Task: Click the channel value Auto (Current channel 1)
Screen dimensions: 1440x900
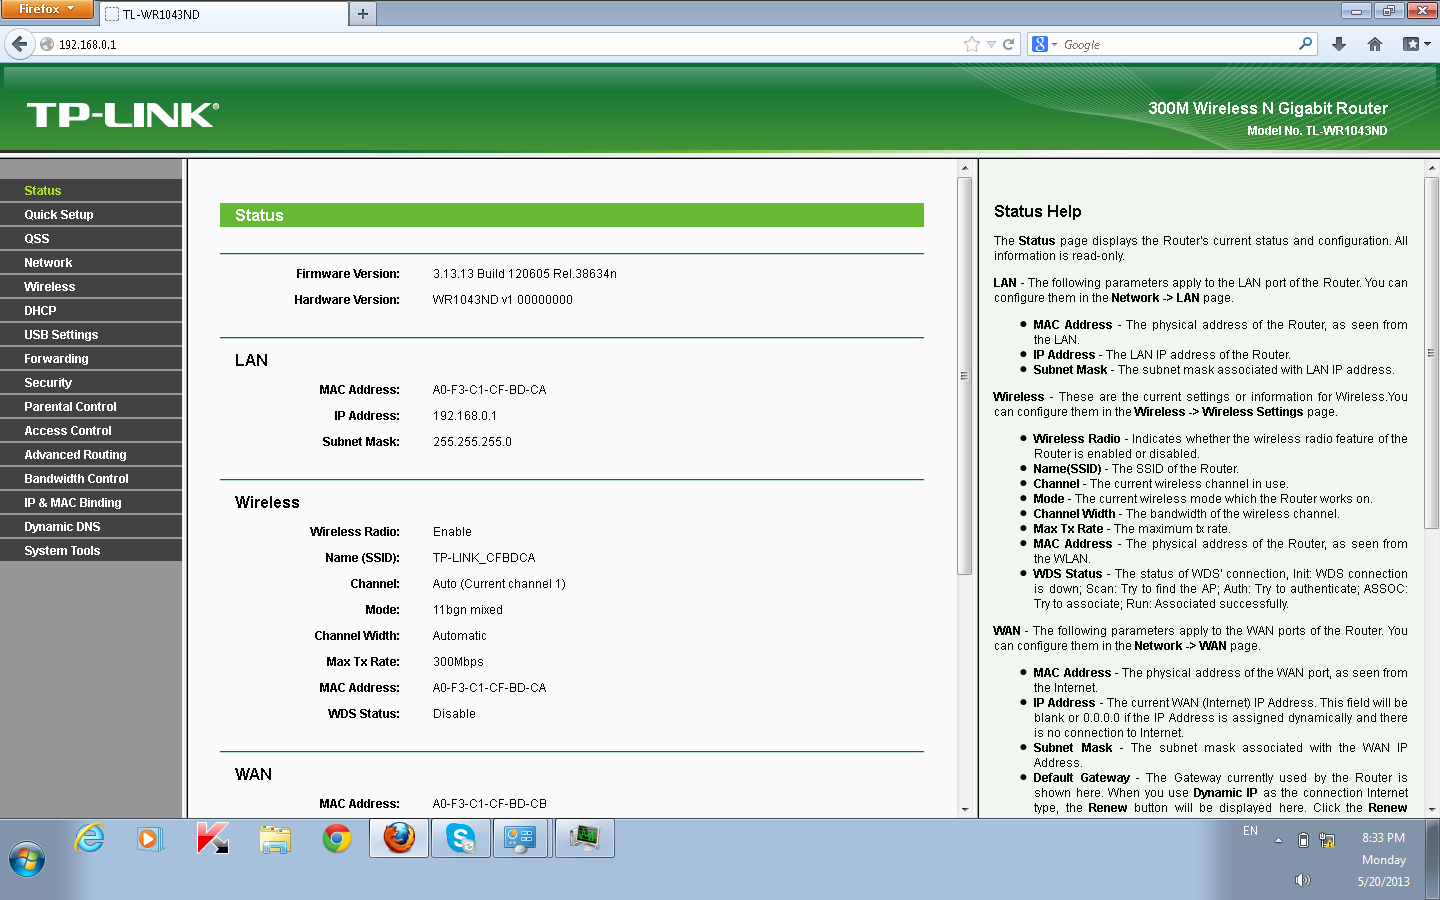Action: point(499,584)
